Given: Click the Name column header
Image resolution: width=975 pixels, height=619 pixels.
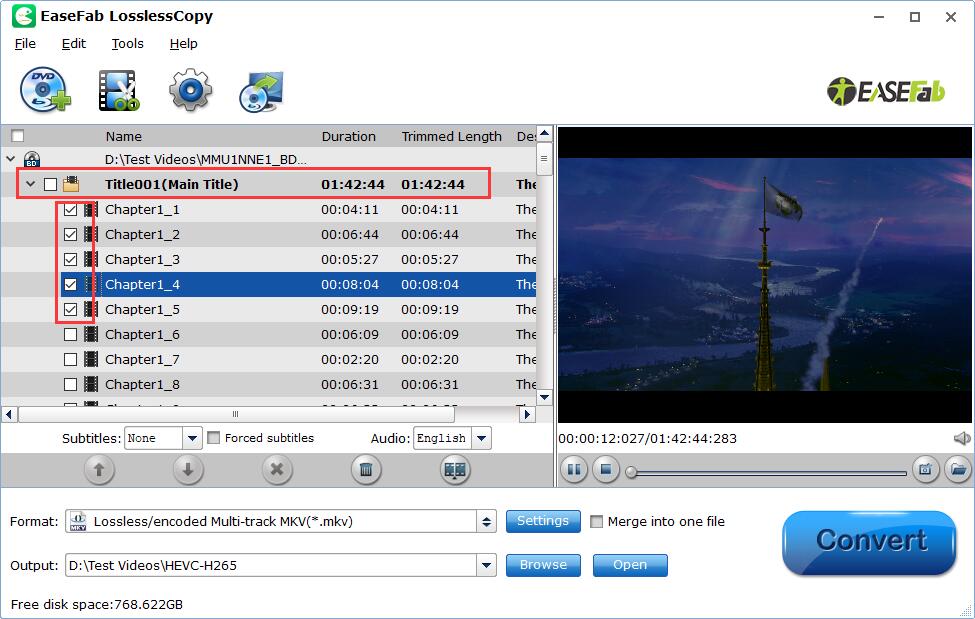Looking at the screenshot, I should 124,136.
